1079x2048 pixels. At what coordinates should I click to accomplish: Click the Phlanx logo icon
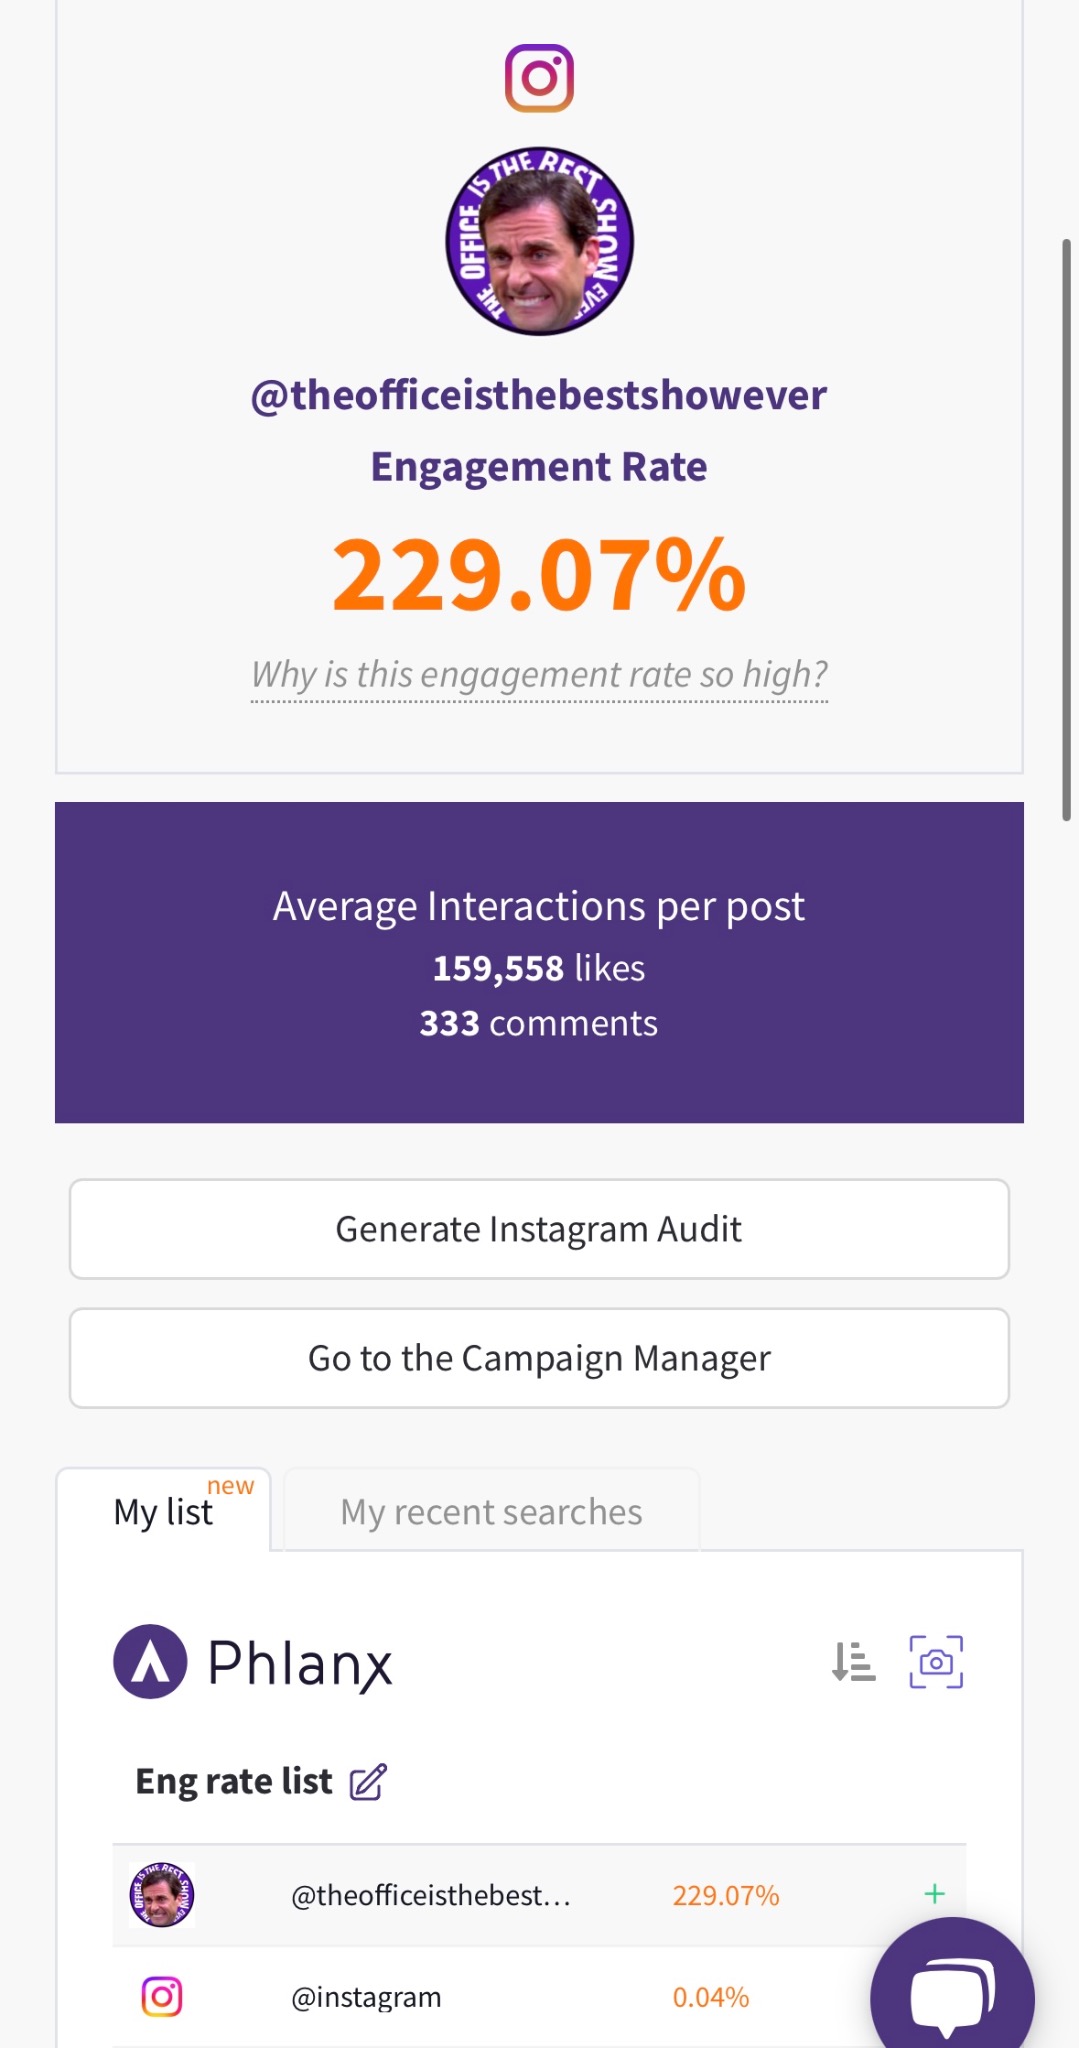[151, 1662]
